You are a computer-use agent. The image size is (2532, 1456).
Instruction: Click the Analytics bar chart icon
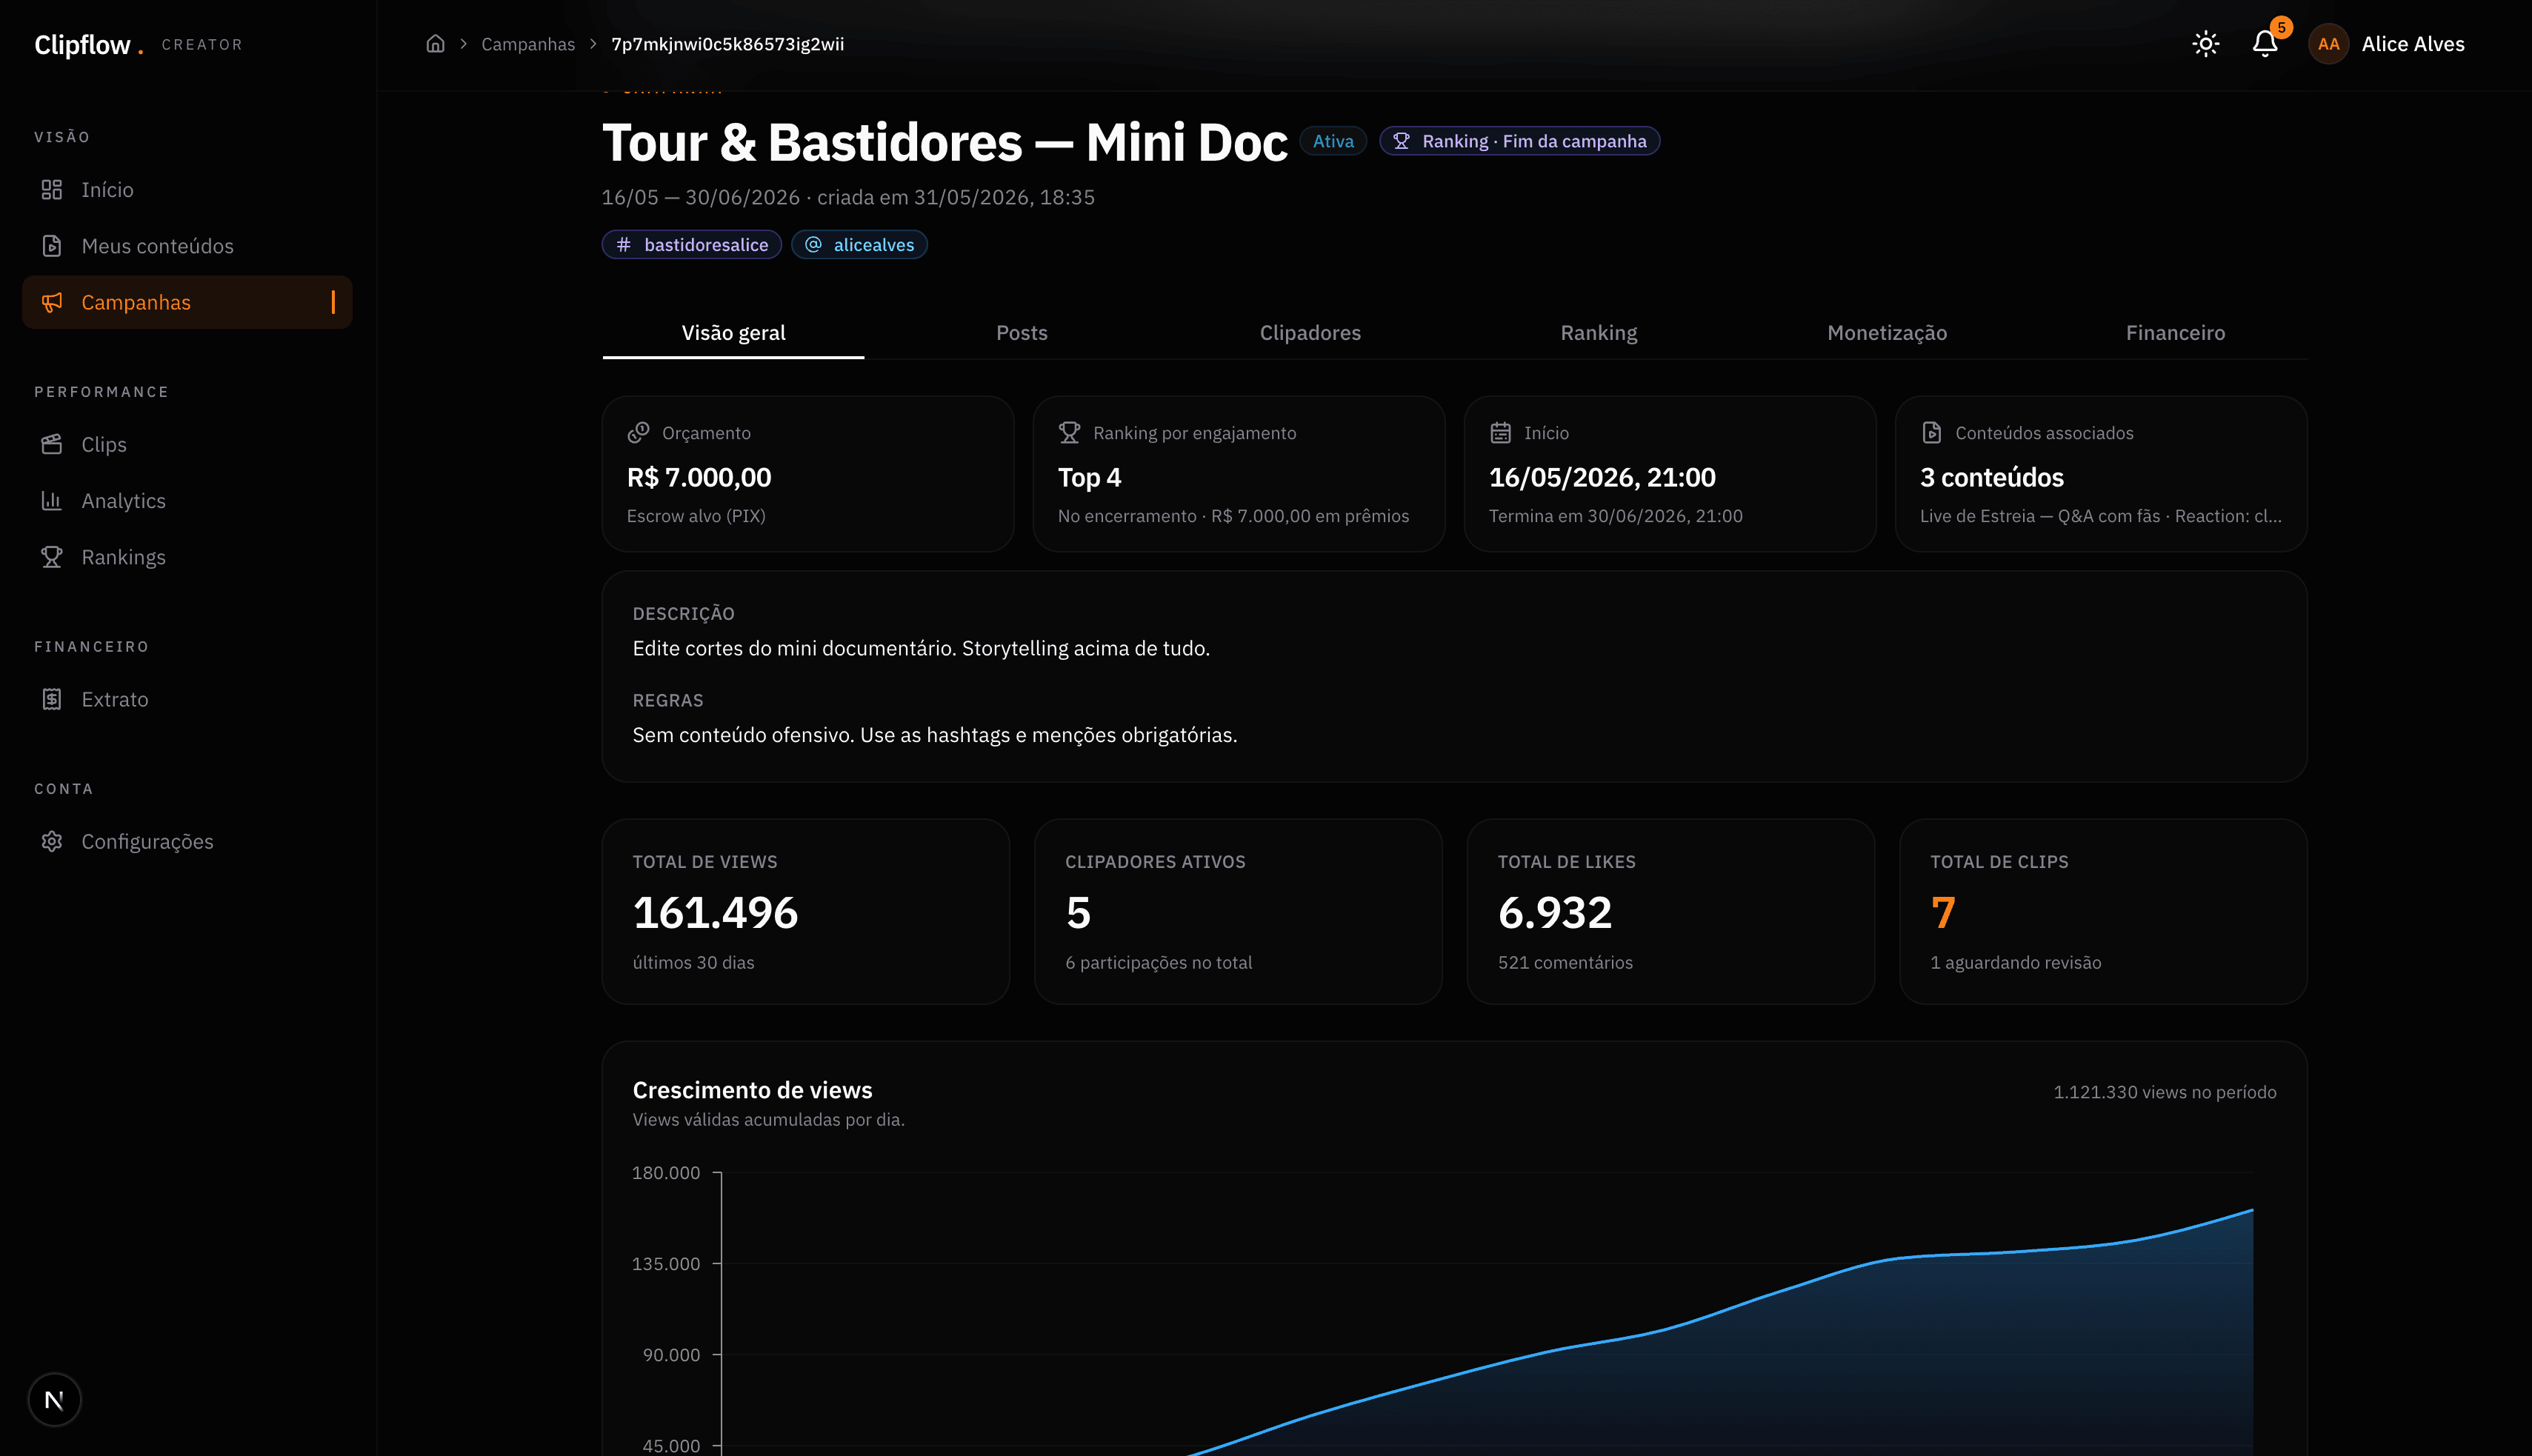52,501
